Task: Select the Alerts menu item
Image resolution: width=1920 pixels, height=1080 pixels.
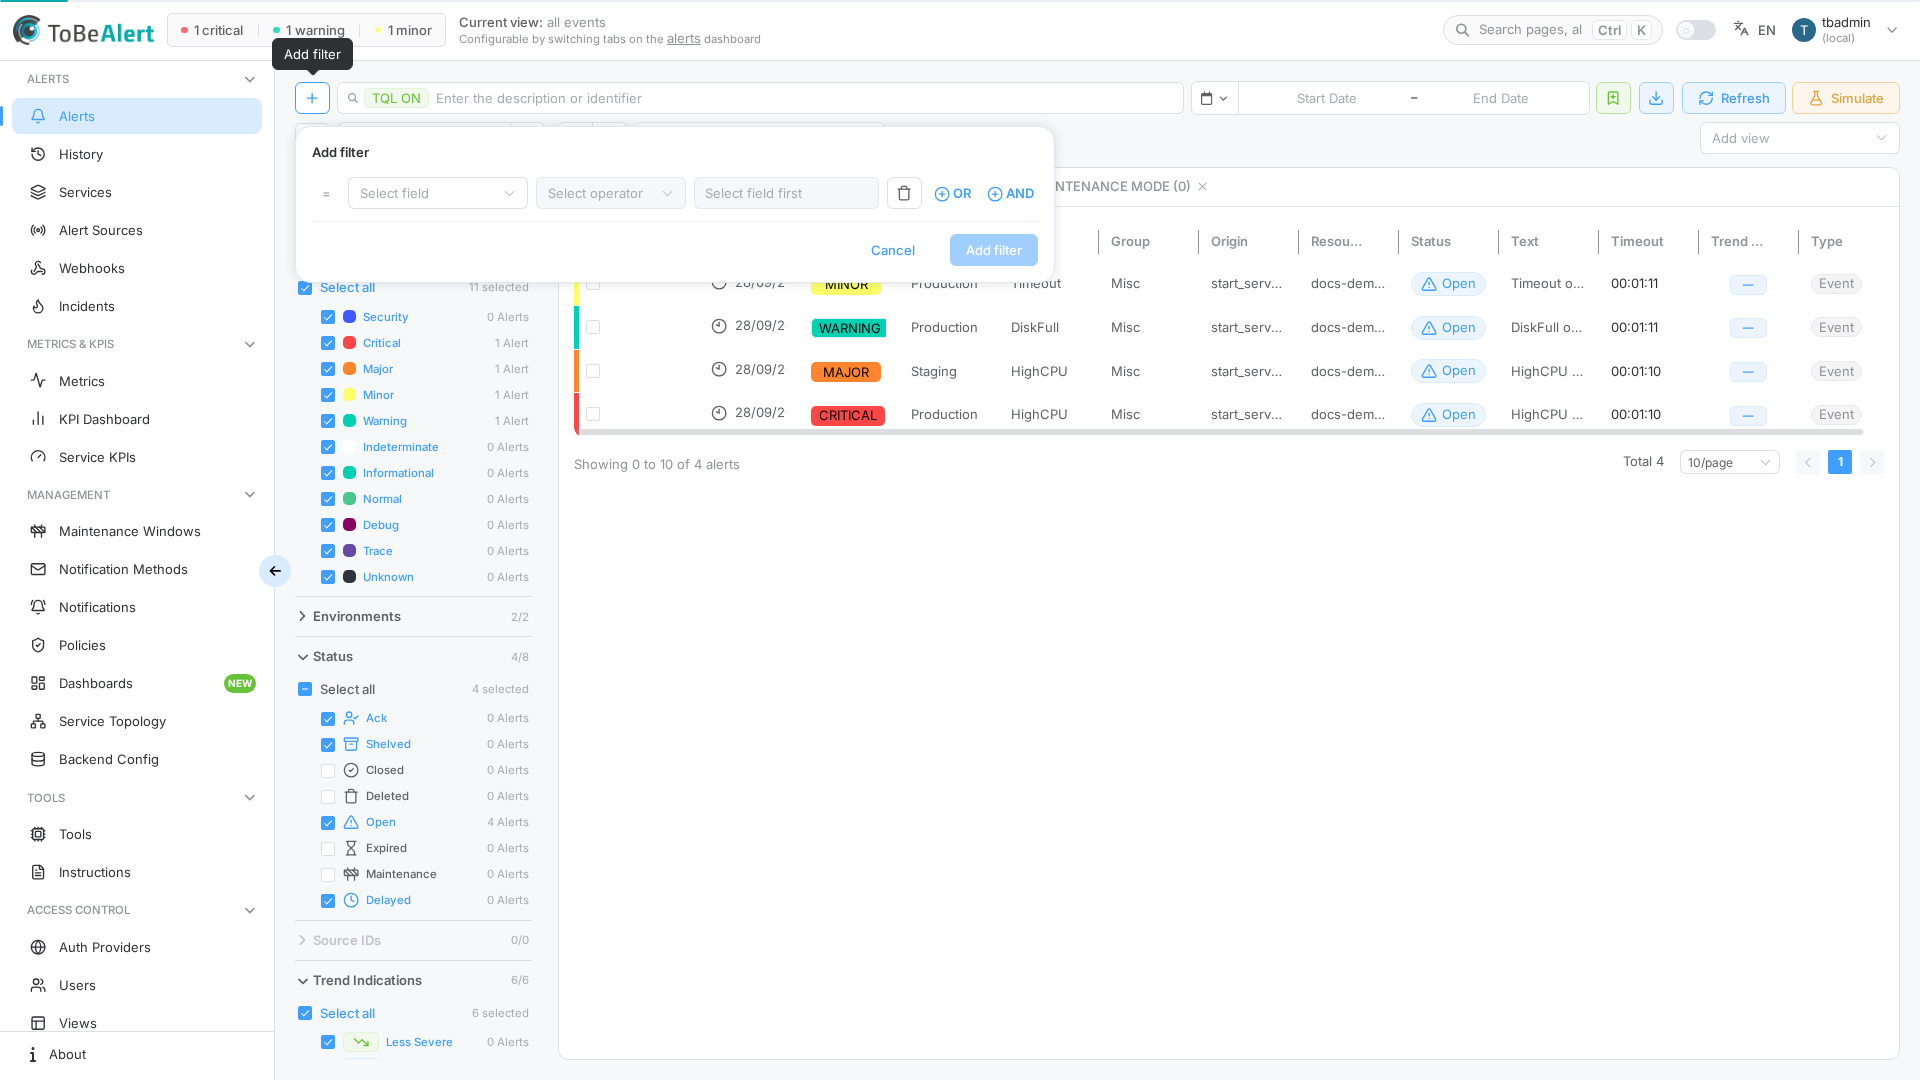Action: click(x=137, y=116)
